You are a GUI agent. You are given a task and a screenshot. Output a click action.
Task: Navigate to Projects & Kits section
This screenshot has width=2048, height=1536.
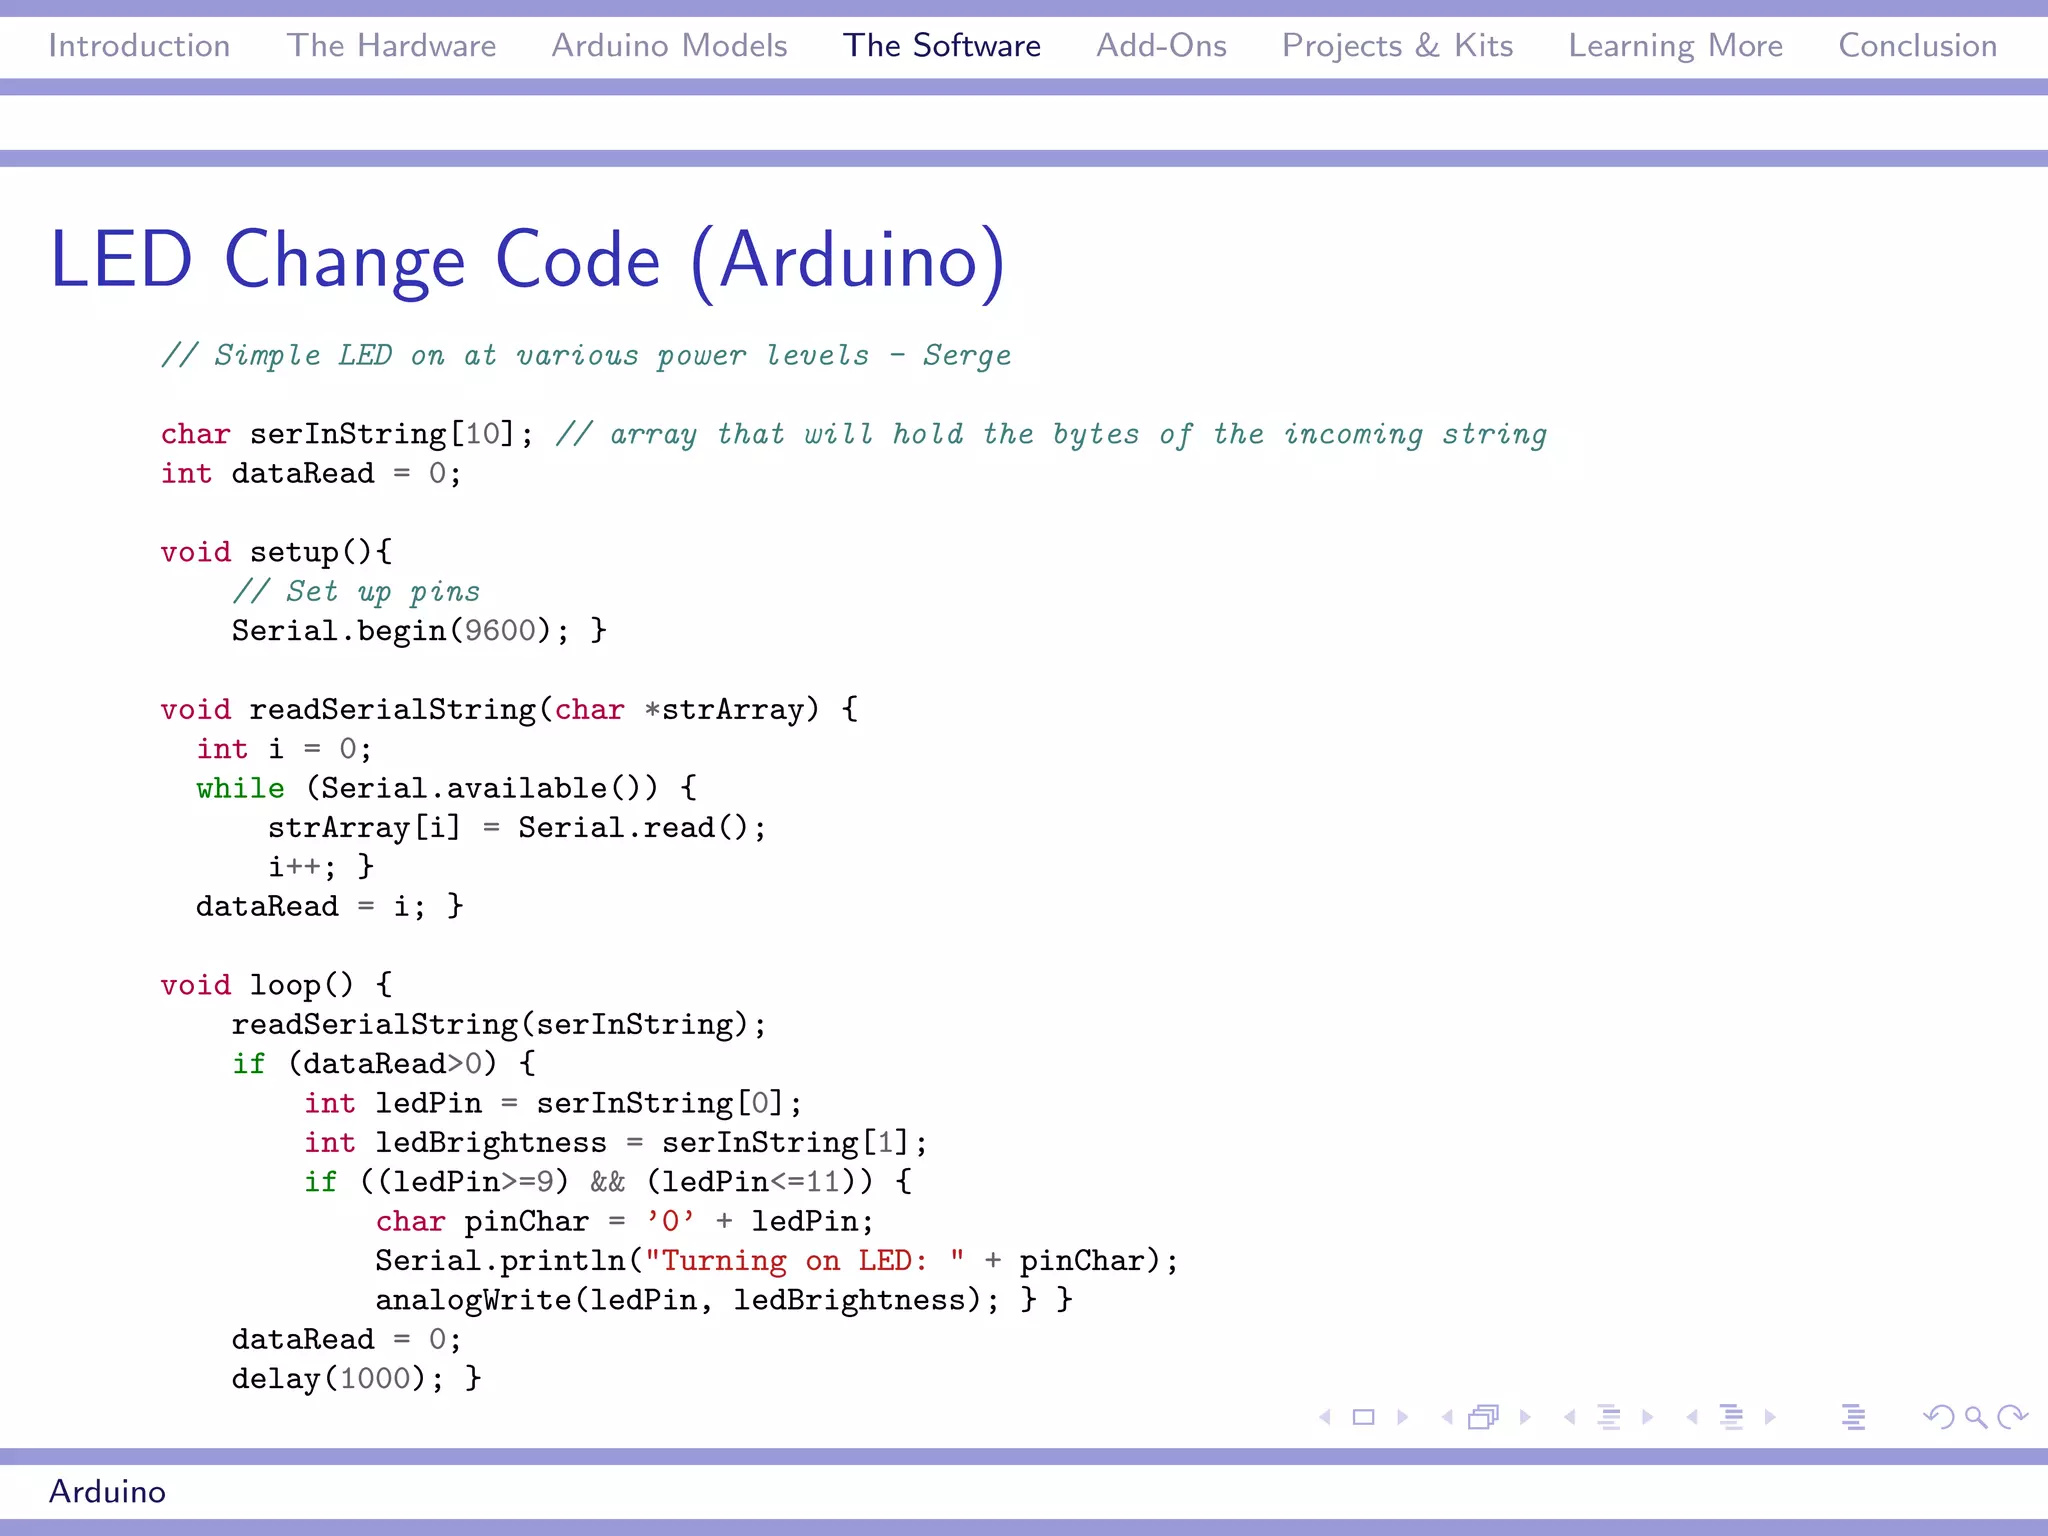point(1397,46)
